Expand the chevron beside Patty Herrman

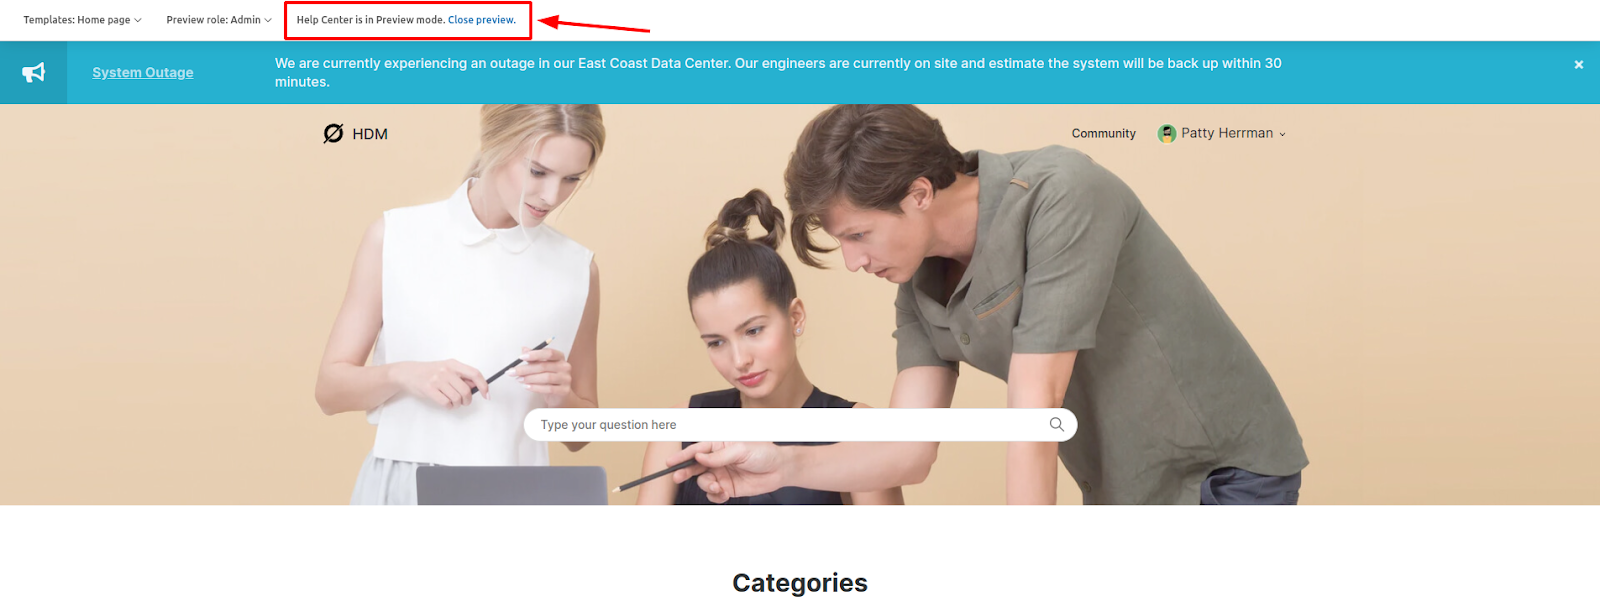click(1282, 134)
